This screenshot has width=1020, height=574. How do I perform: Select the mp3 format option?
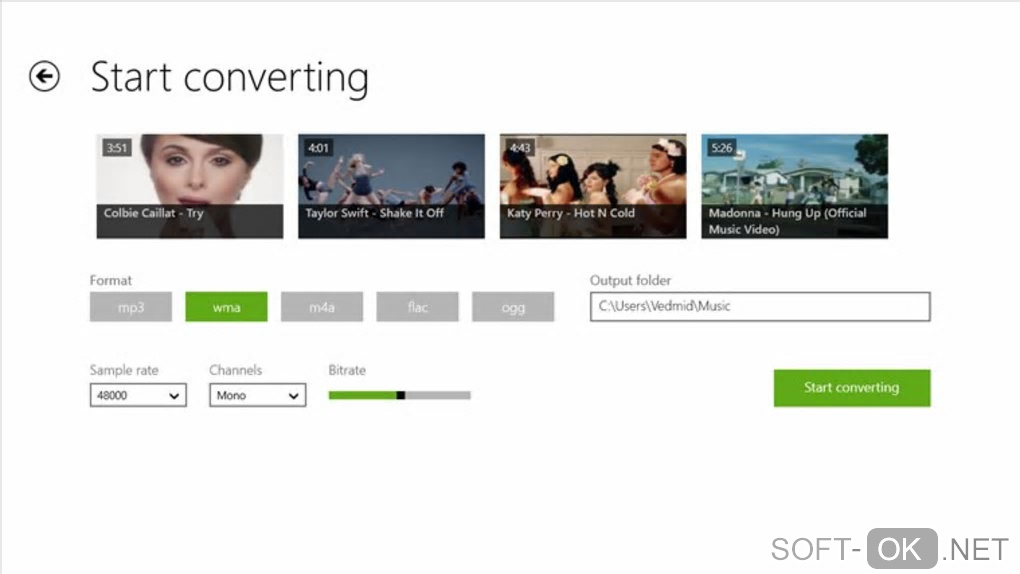[x=131, y=307]
